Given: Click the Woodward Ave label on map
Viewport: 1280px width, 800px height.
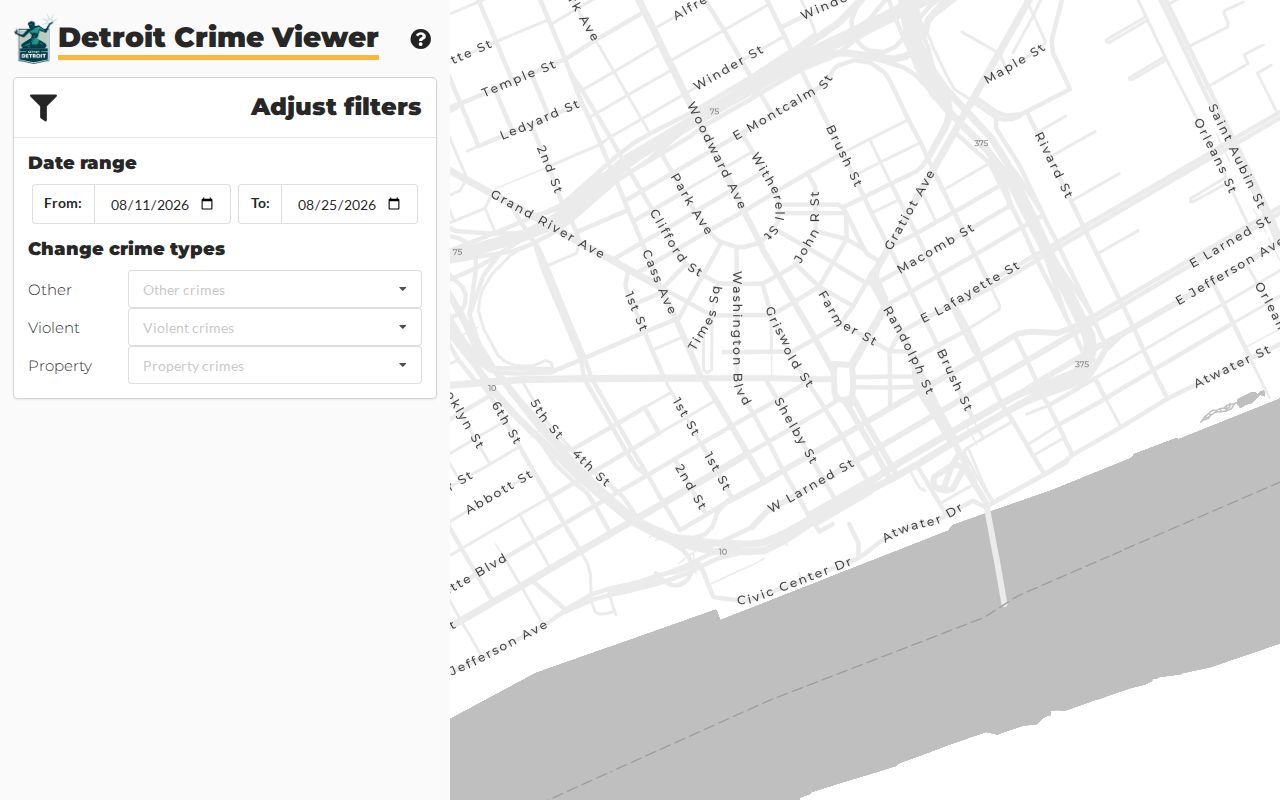Looking at the screenshot, I should [716, 155].
